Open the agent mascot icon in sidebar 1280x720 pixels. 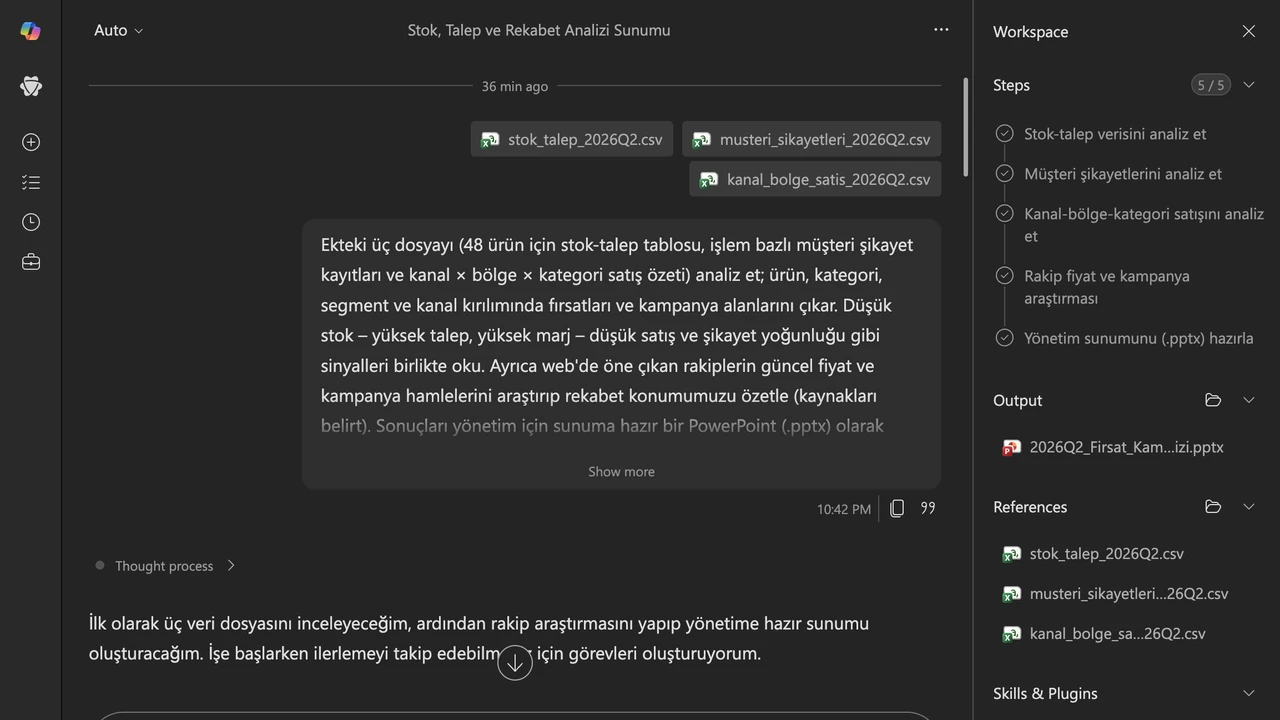(31, 86)
